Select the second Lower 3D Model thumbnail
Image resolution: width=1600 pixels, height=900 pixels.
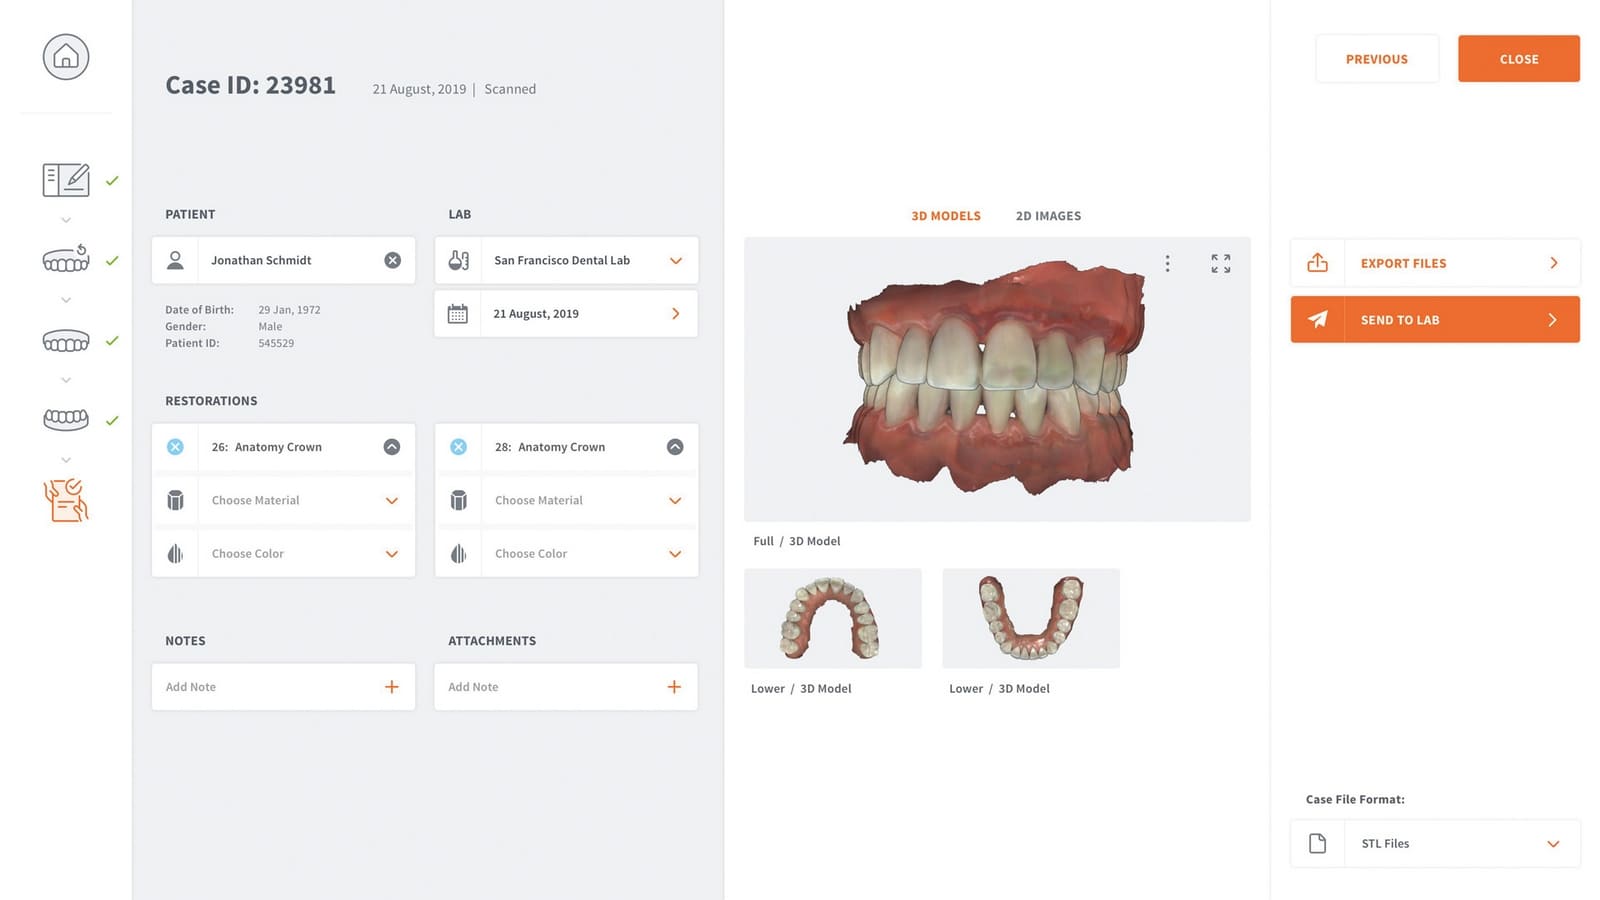[x=1030, y=618]
